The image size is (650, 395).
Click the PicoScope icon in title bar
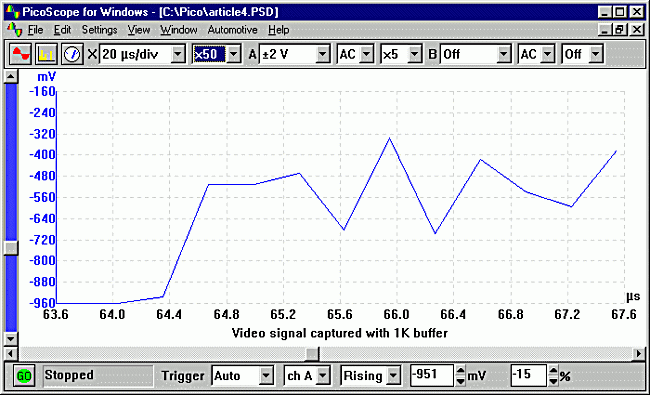click(12, 12)
